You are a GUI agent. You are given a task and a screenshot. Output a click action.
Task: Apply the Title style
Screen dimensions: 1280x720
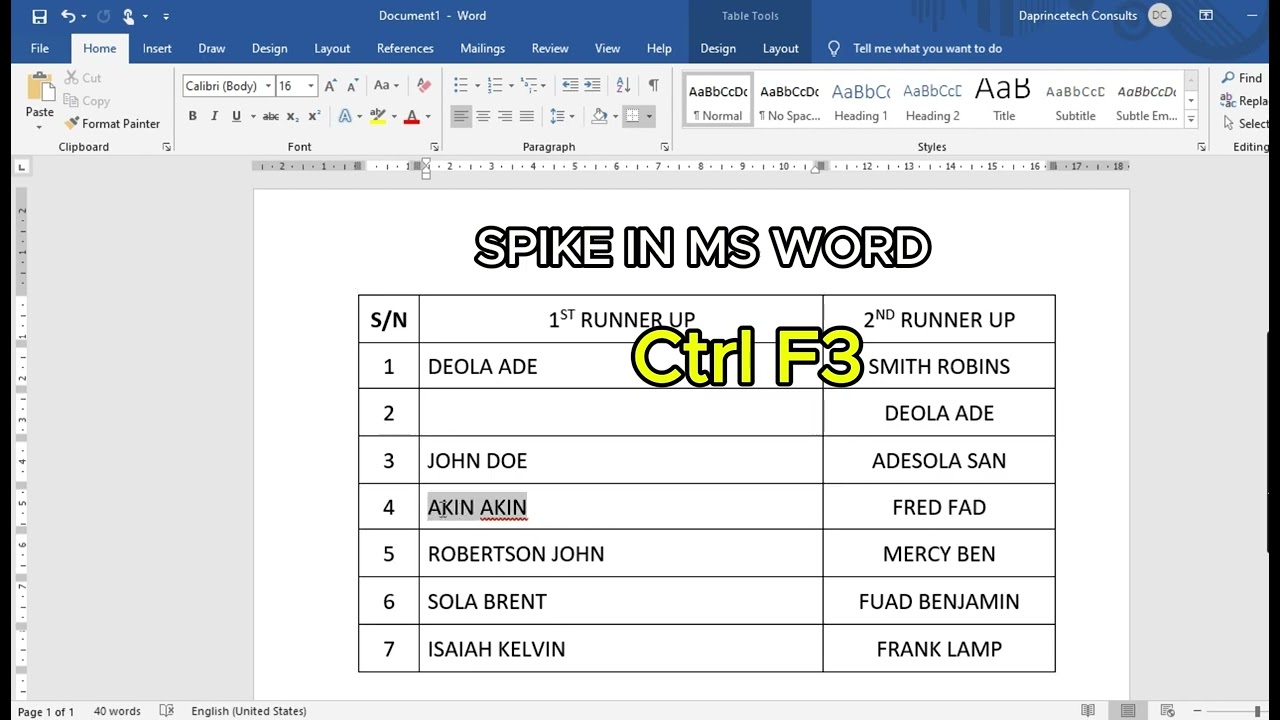tap(1004, 101)
